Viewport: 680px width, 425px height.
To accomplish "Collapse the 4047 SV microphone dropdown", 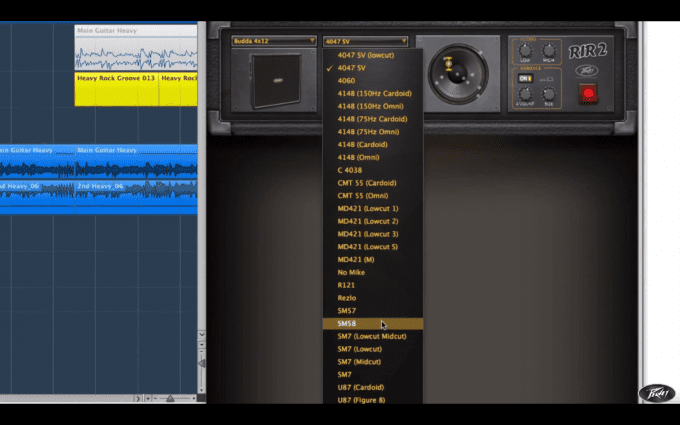I will coord(364,41).
